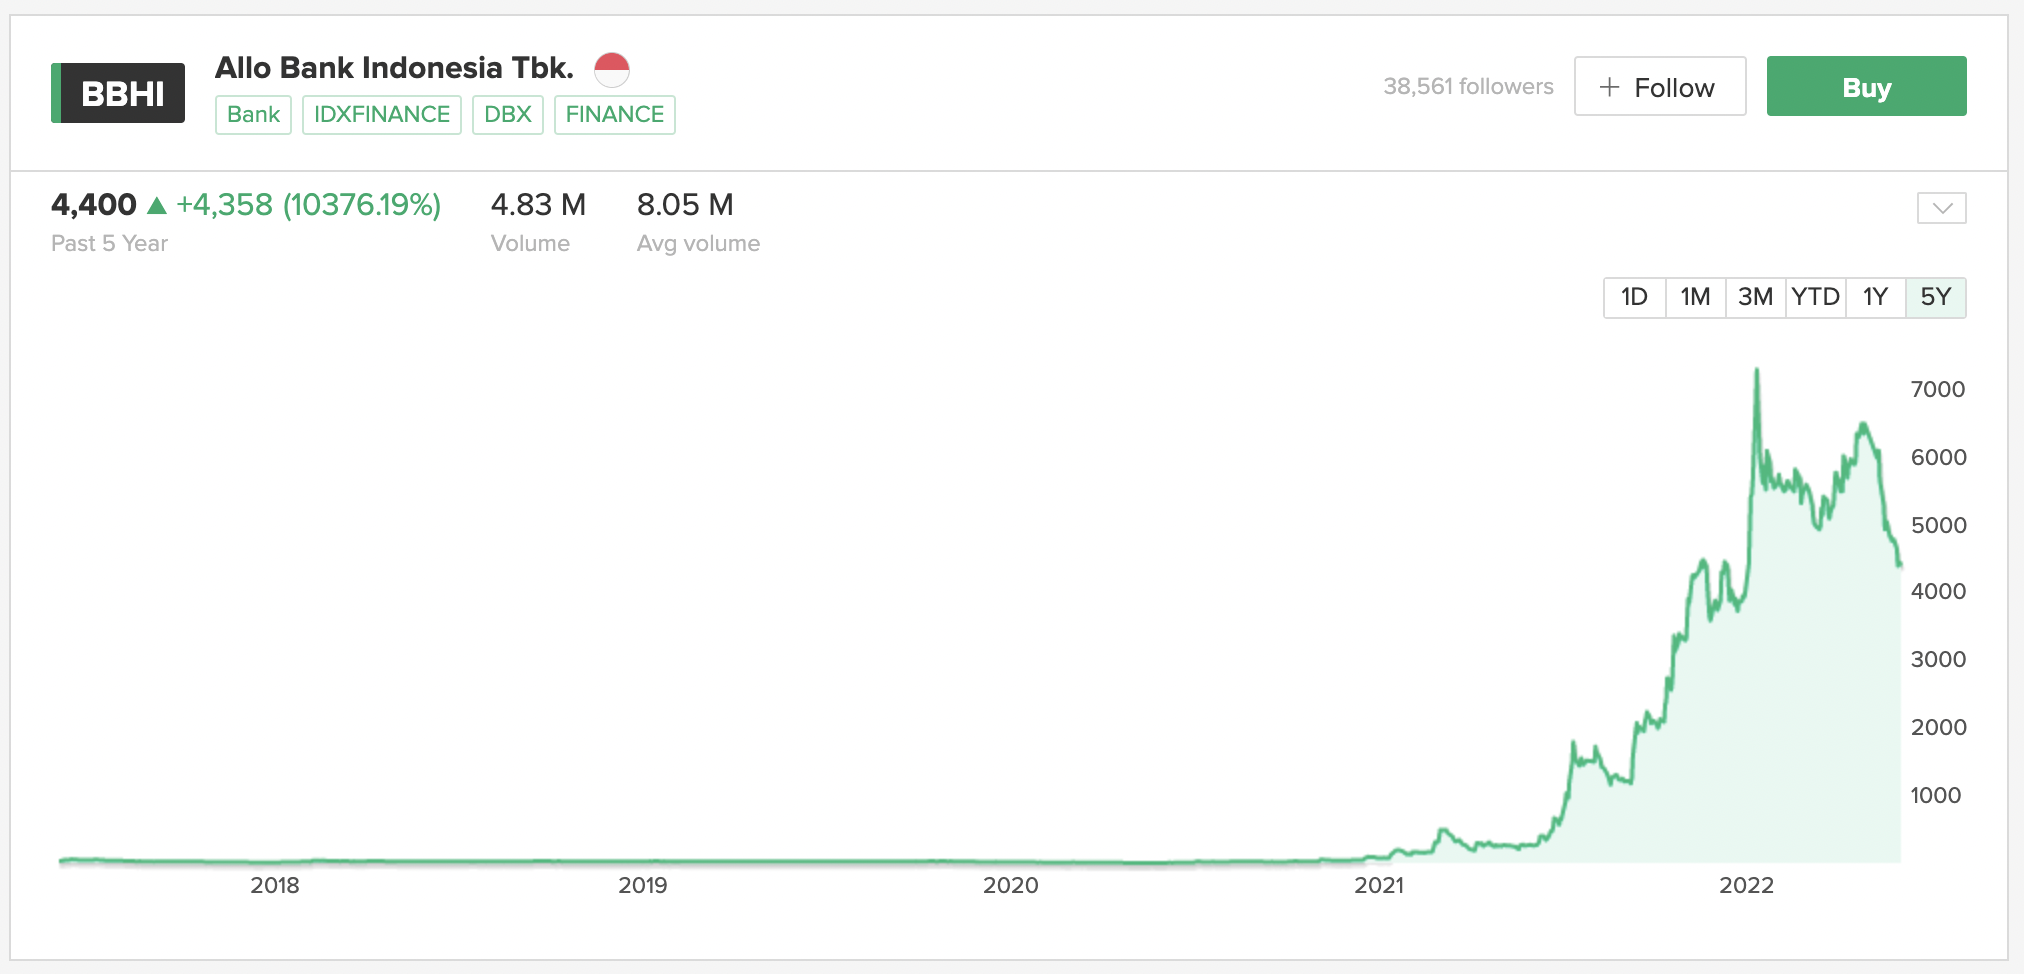Viewport: 2024px width, 974px height.
Task: Click the 2021 x-axis label
Action: click(1379, 885)
